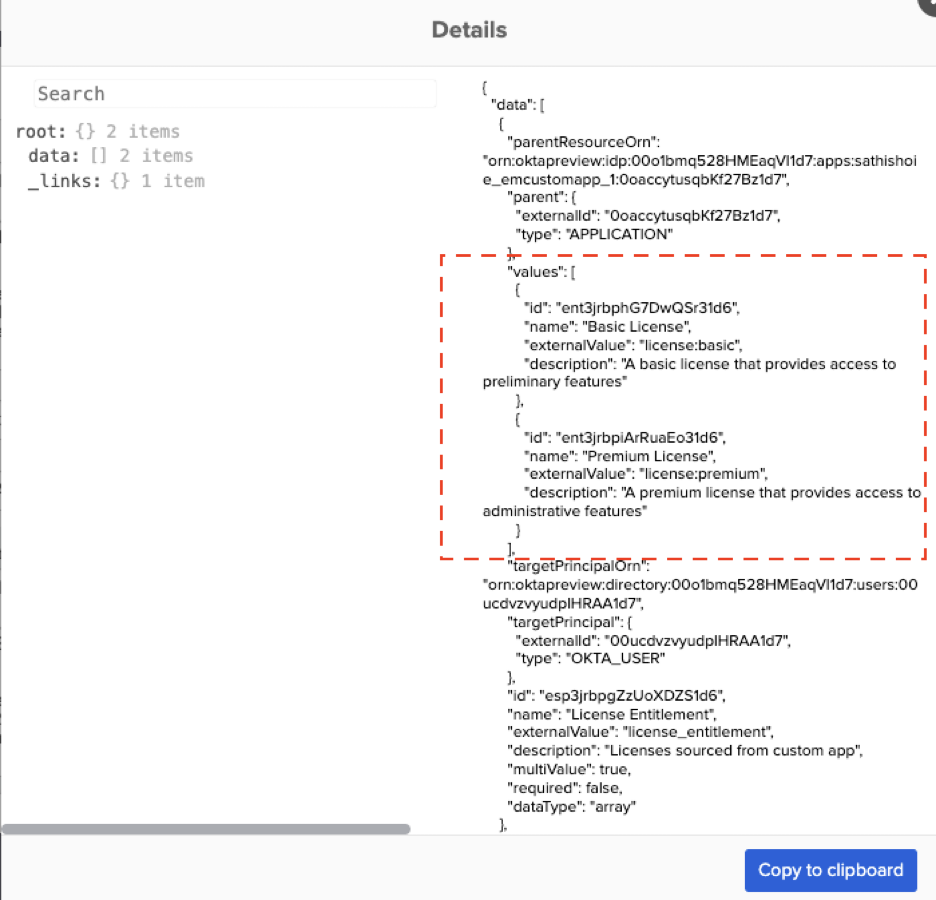Click inside the Search field
Image resolution: width=936 pixels, height=900 pixels.
(x=234, y=93)
